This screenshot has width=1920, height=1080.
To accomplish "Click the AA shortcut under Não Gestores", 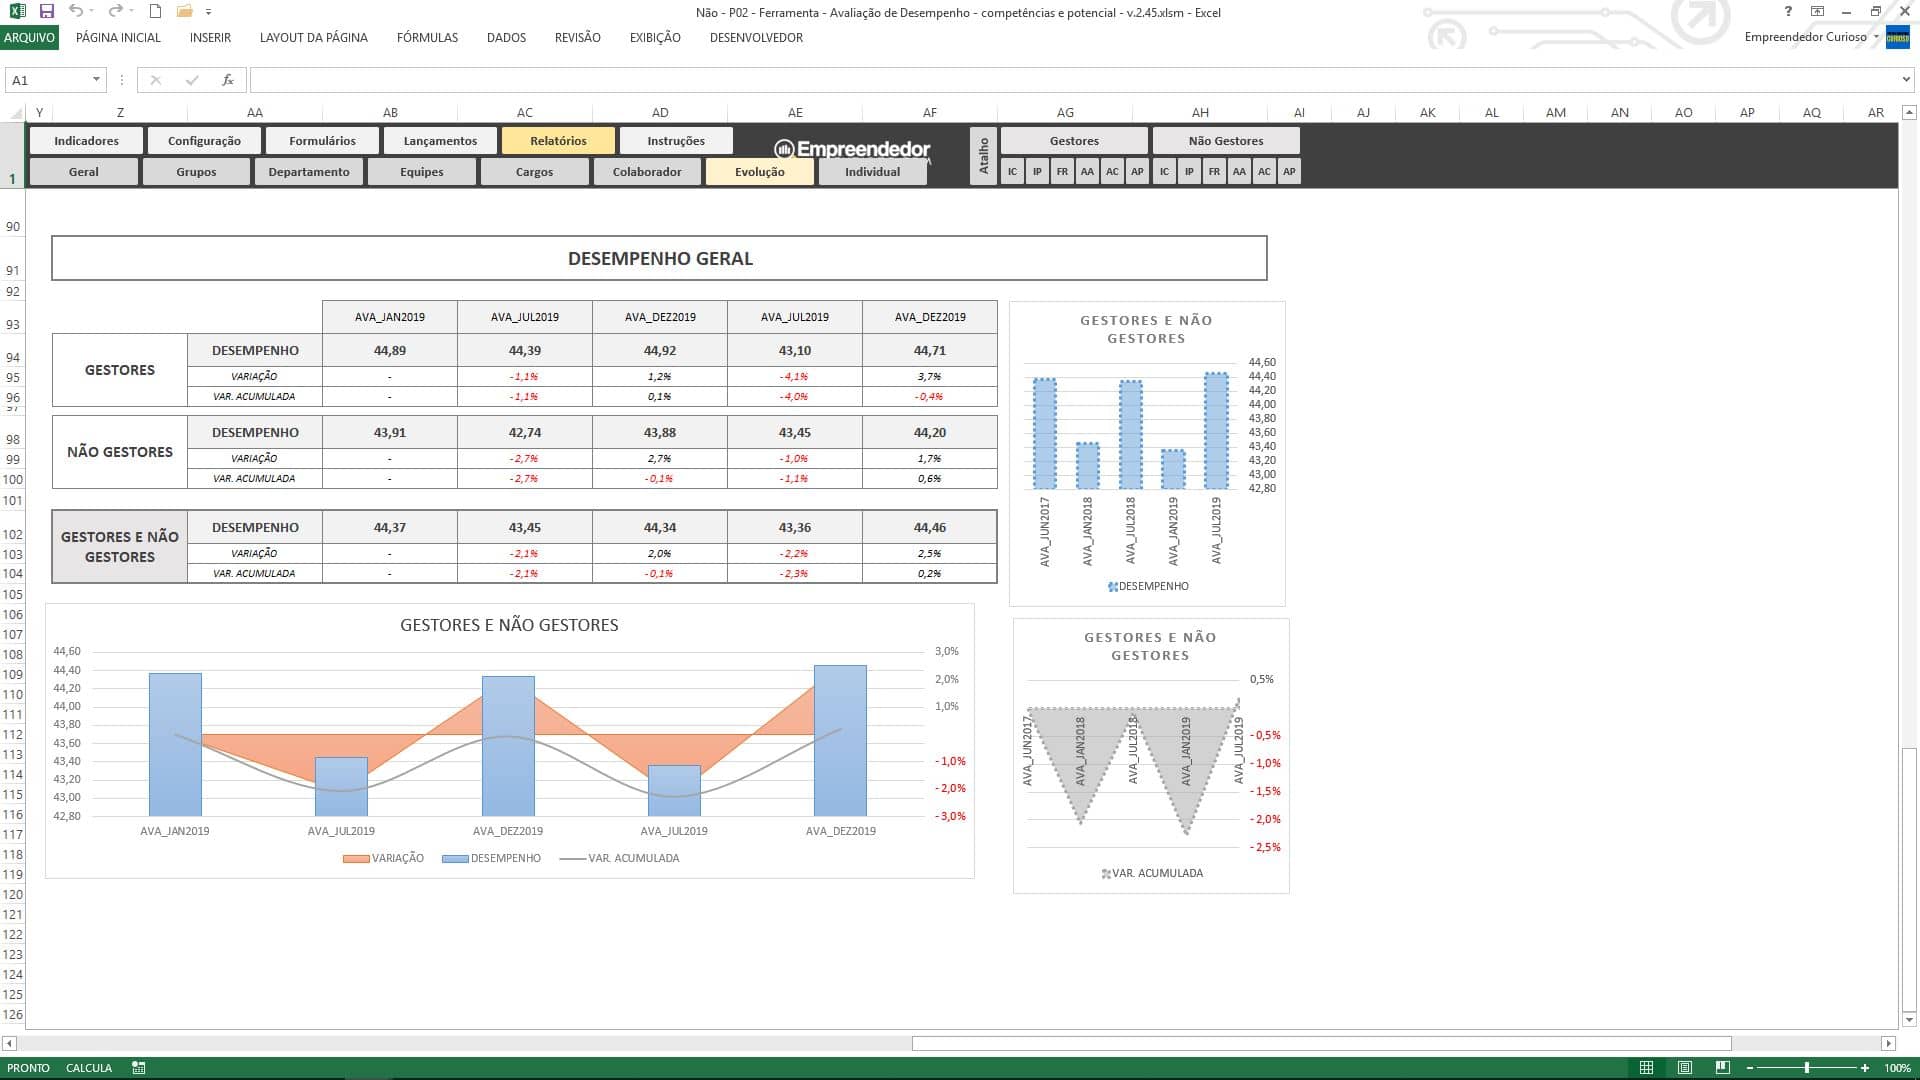I will tap(1239, 172).
